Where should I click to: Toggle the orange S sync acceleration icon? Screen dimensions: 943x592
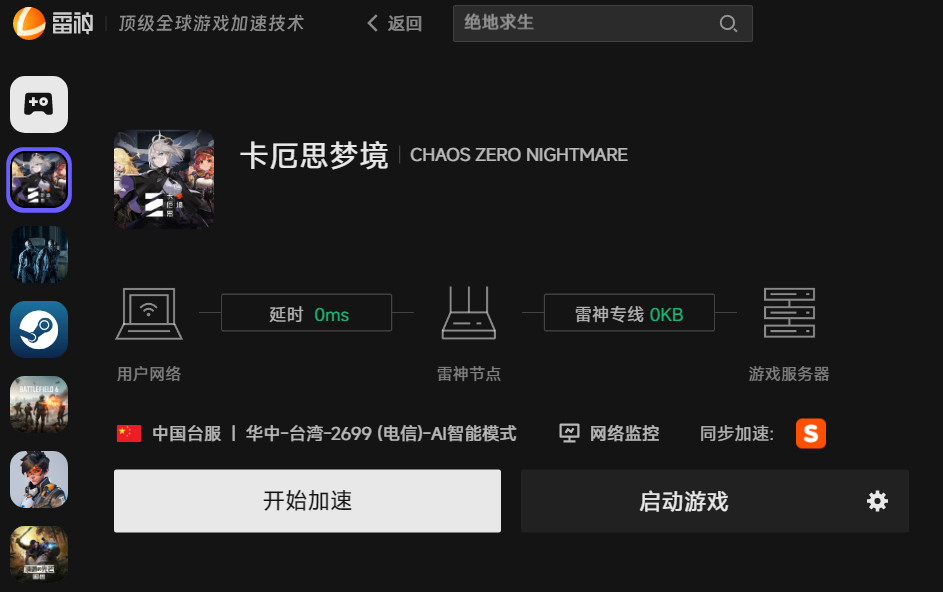(x=811, y=433)
